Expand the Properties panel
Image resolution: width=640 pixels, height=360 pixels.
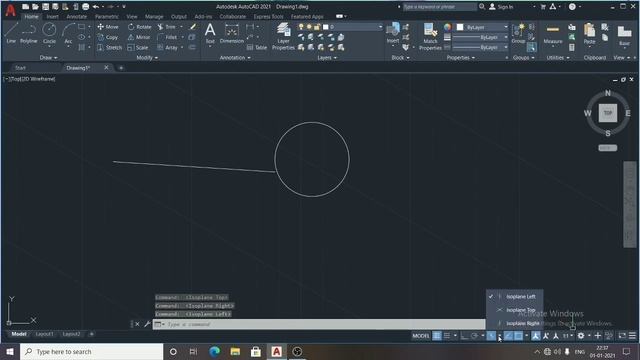tap(460, 58)
